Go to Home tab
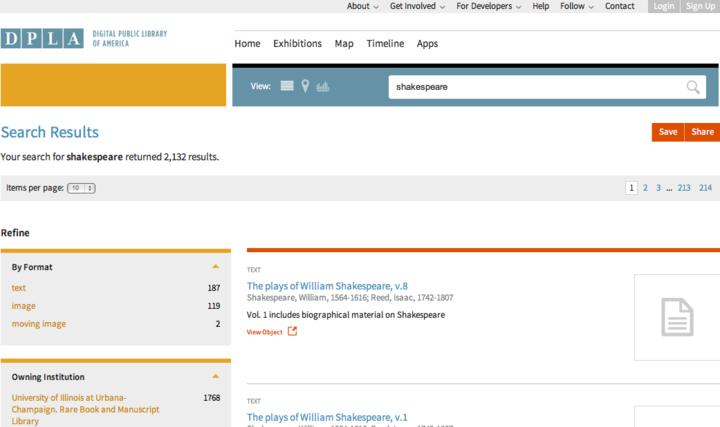Screen dimensions: 720x427 pyautogui.click(x=248, y=44)
